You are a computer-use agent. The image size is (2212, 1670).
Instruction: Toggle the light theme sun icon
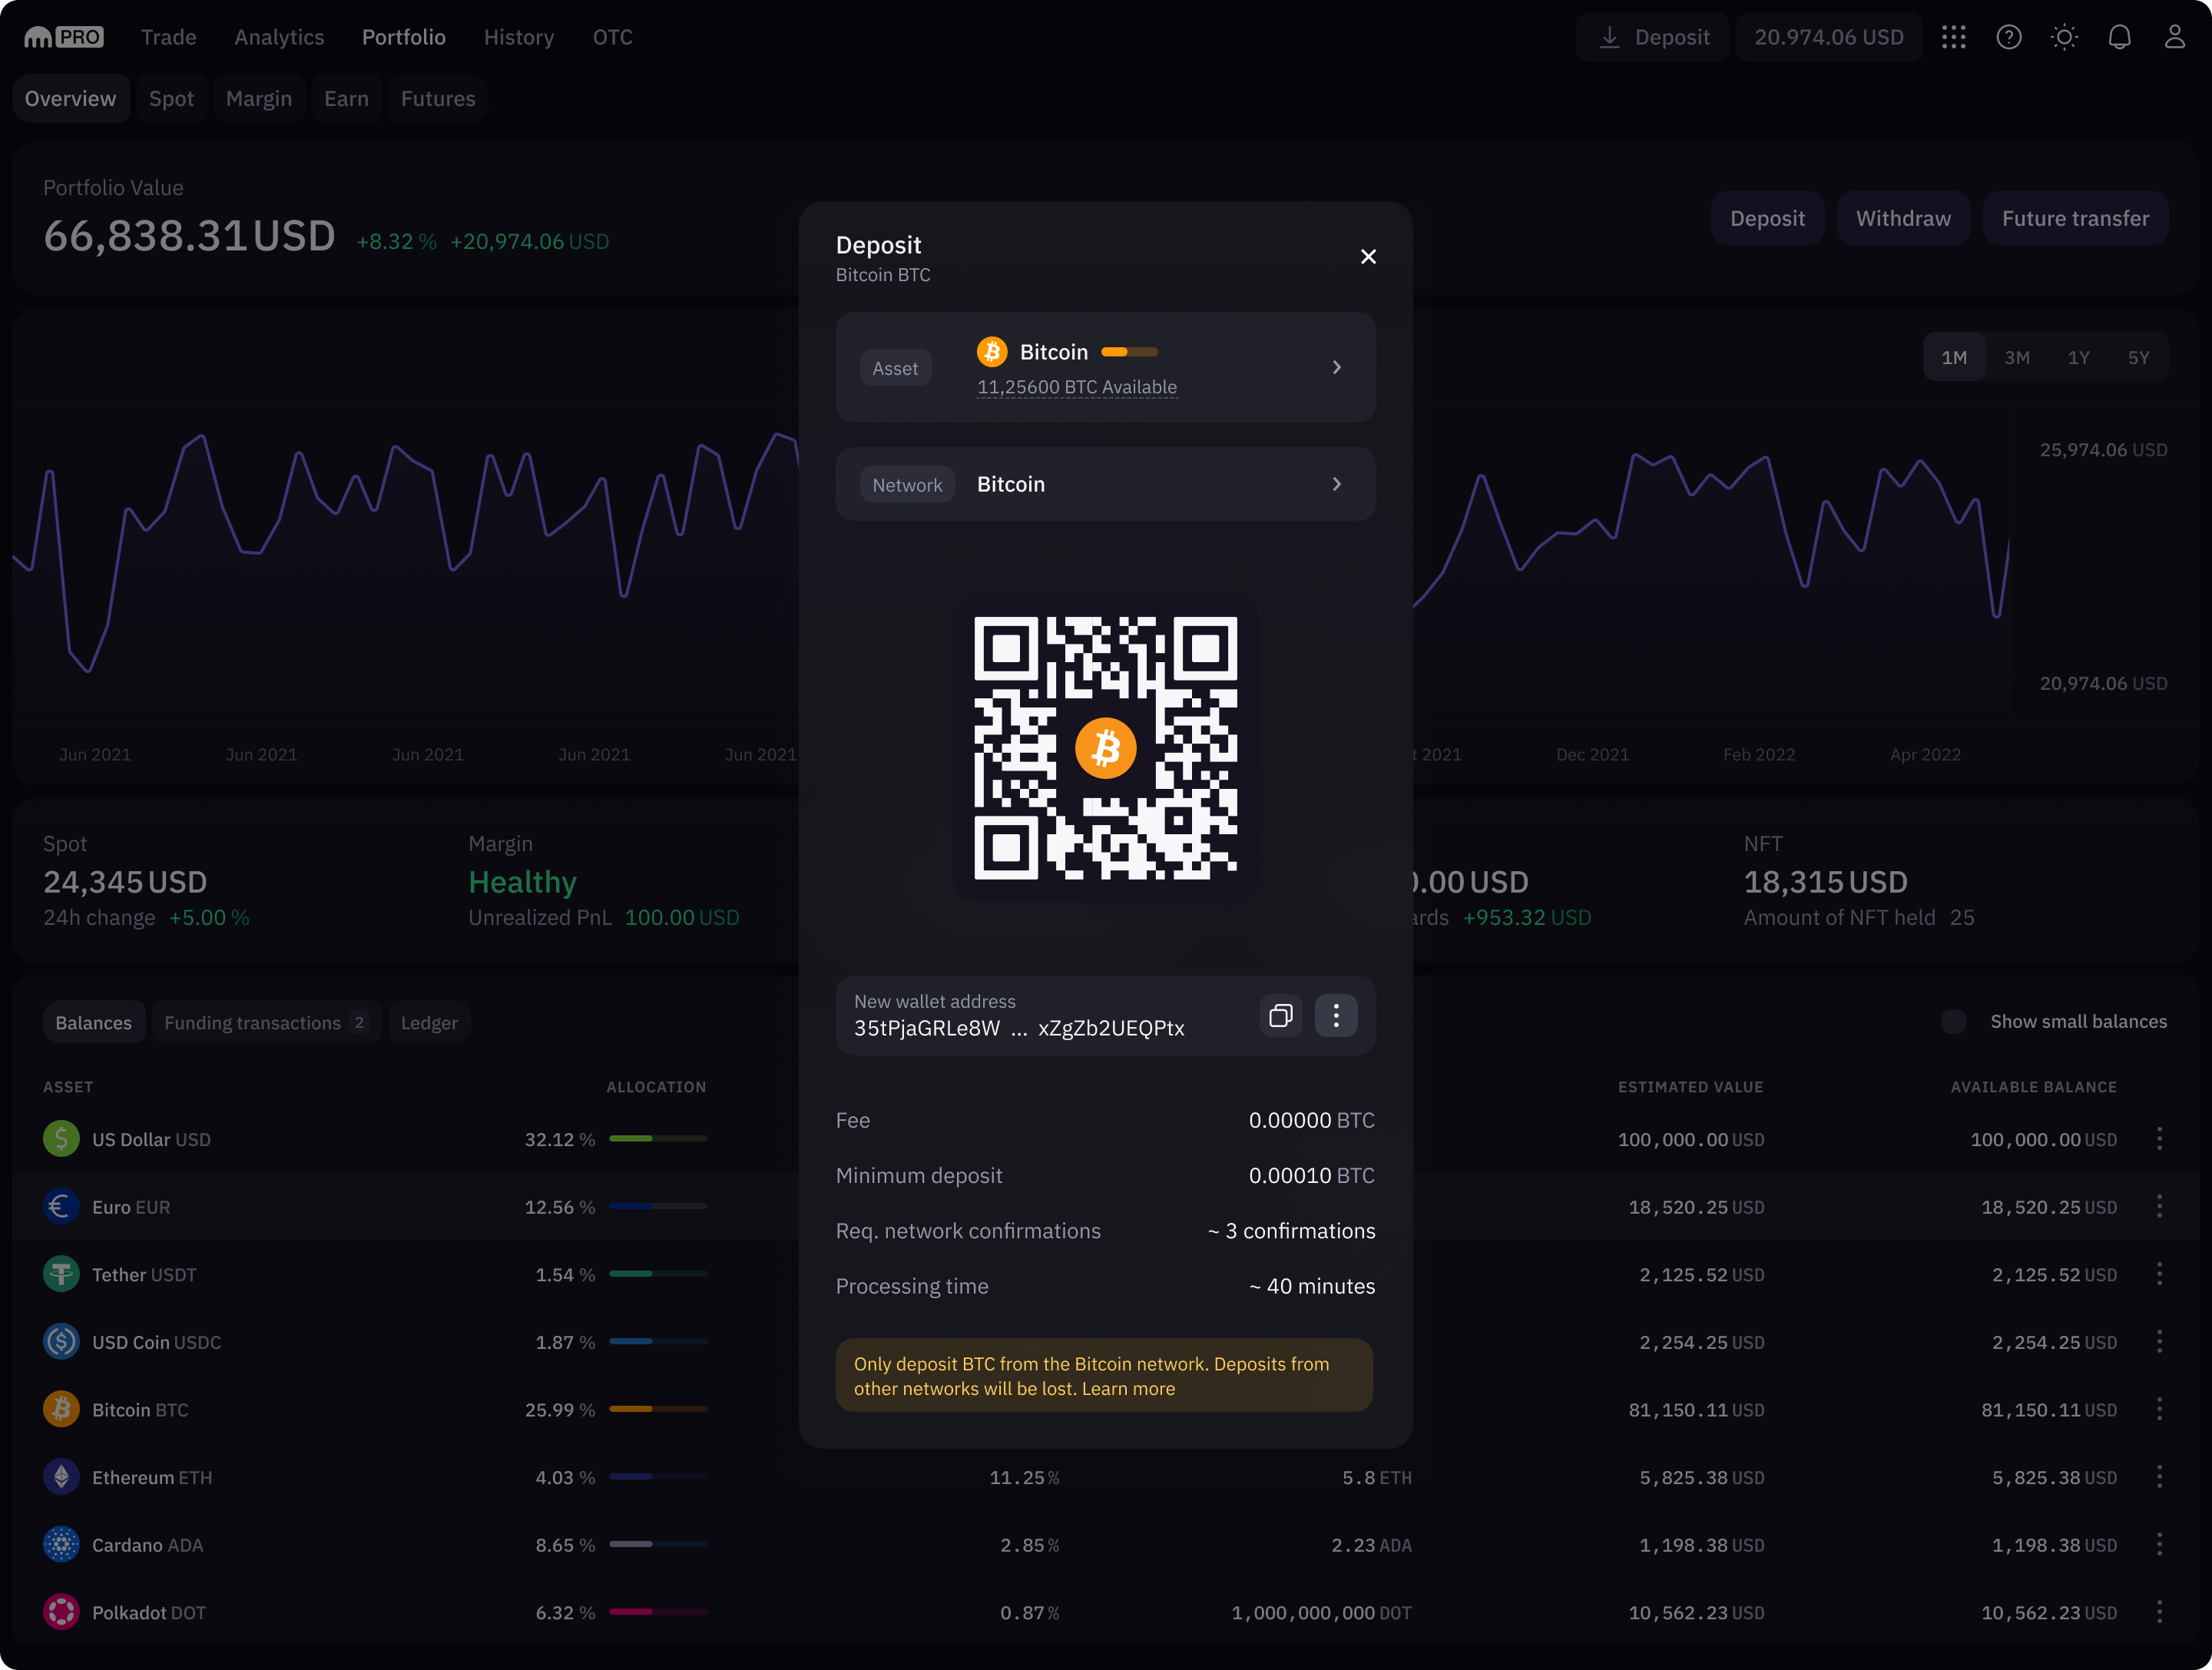point(2064,37)
